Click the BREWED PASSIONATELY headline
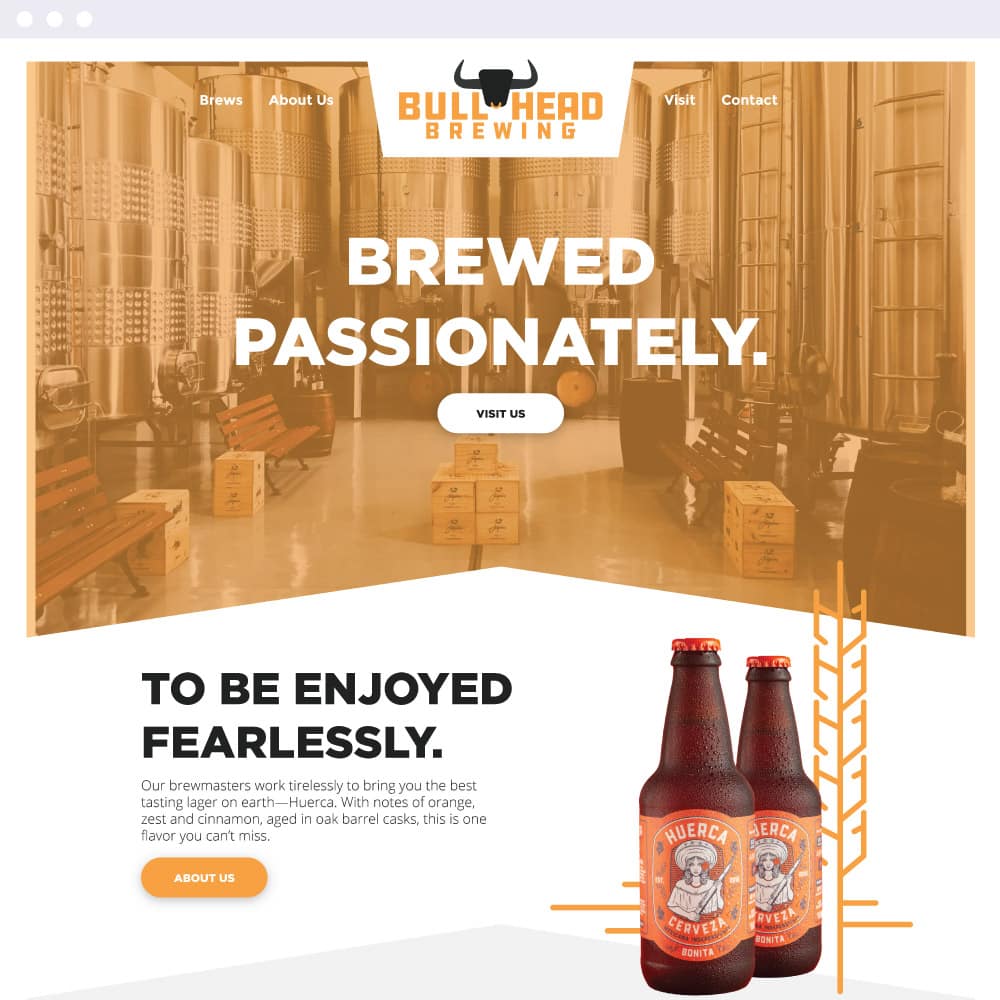The image size is (1000, 1000). click(x=501, y=302)
